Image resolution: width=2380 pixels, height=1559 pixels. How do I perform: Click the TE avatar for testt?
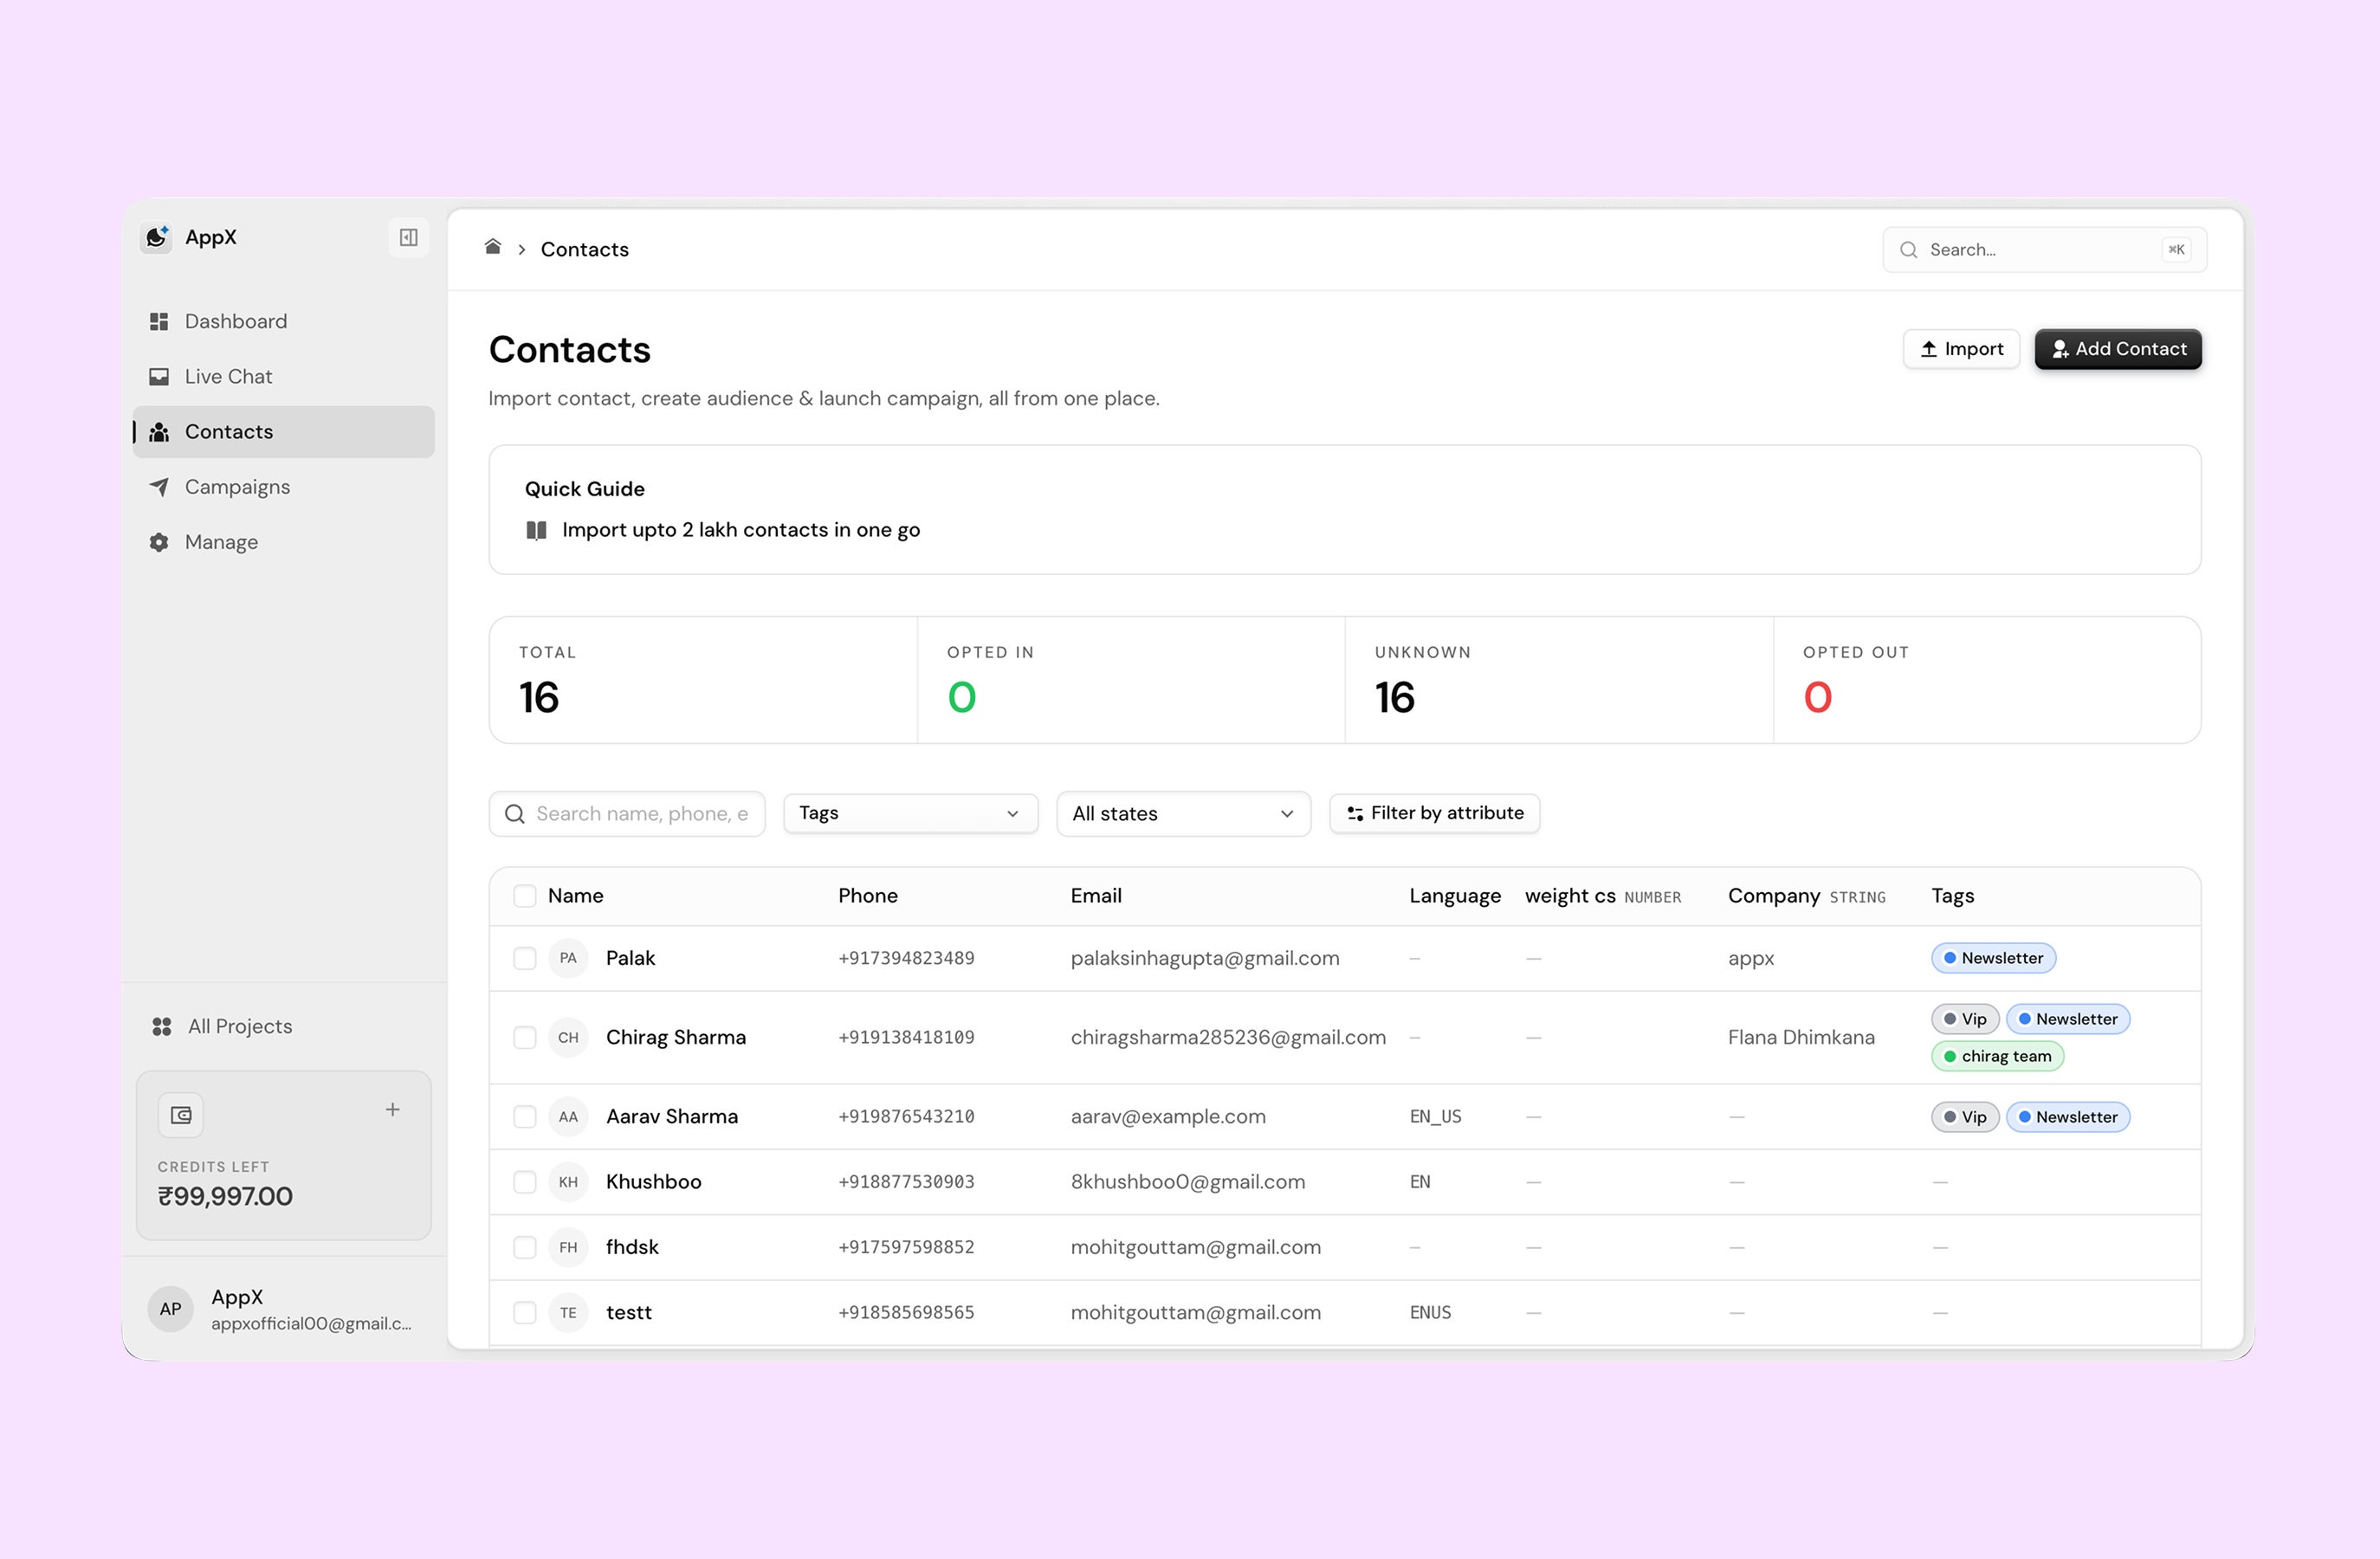pos(568,1312)
